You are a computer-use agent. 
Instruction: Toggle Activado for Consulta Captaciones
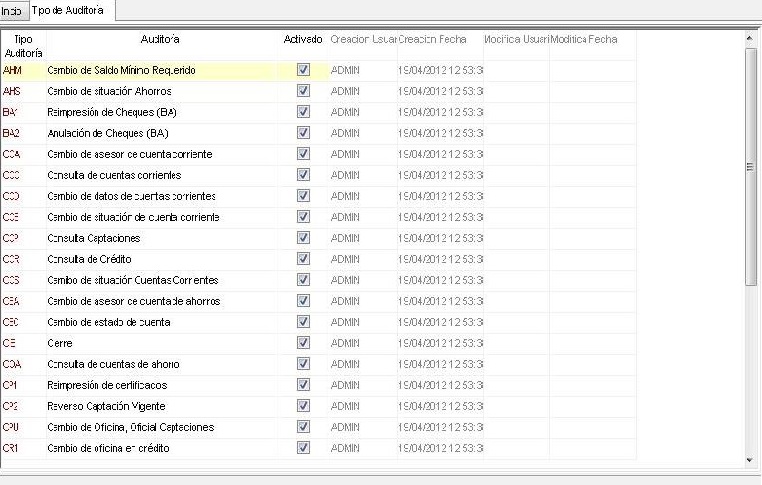click(303, 238)
